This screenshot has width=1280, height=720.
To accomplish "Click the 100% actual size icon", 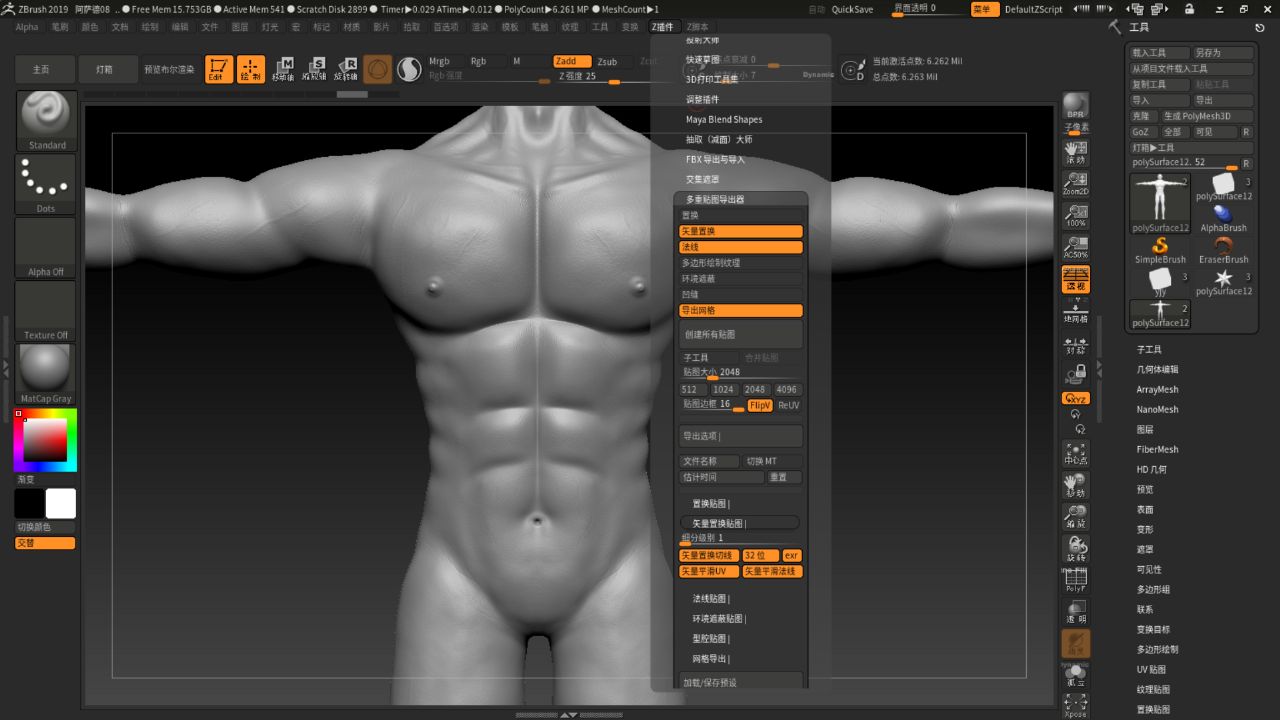I will point(1076,216).
